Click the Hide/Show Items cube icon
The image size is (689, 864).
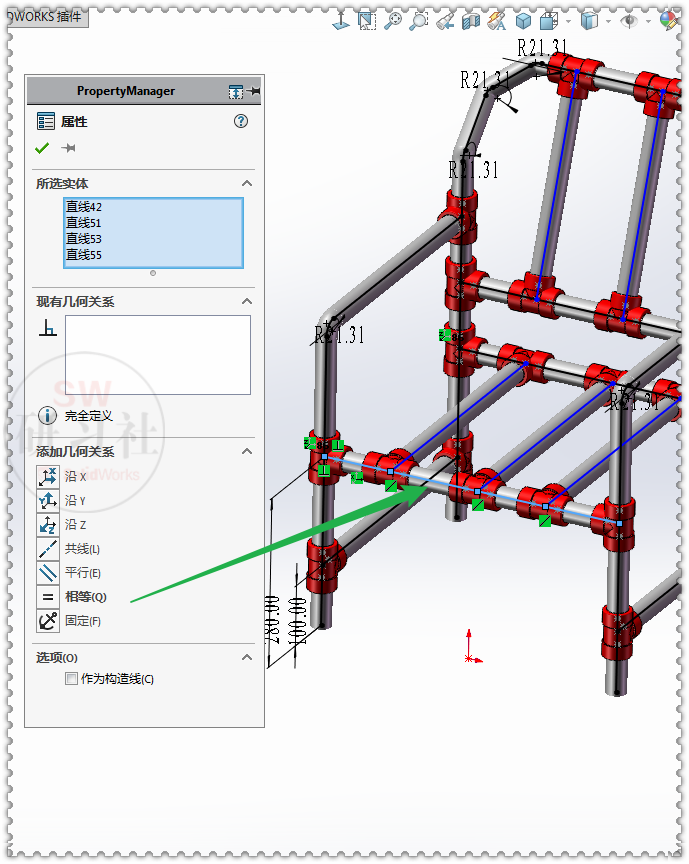[589, 21]
